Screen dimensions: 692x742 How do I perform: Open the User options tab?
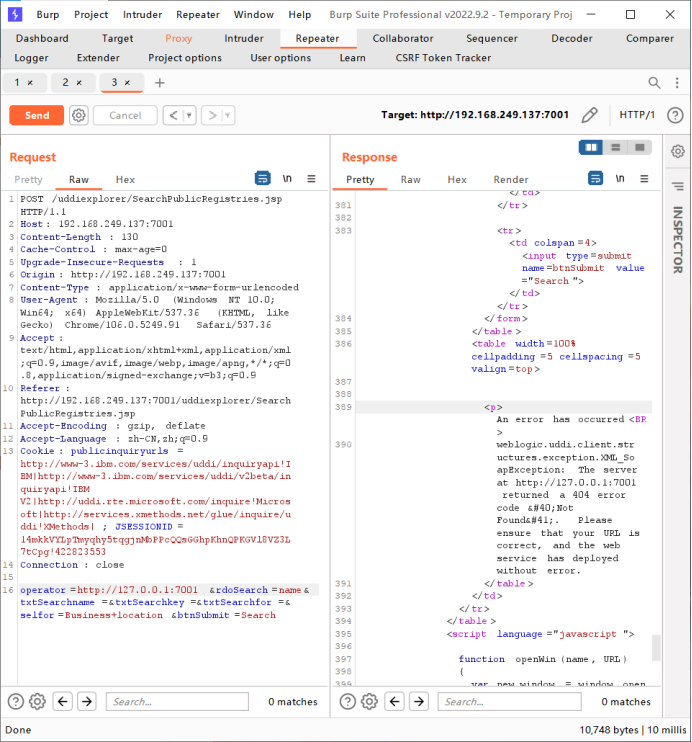(x=281, y=58)
